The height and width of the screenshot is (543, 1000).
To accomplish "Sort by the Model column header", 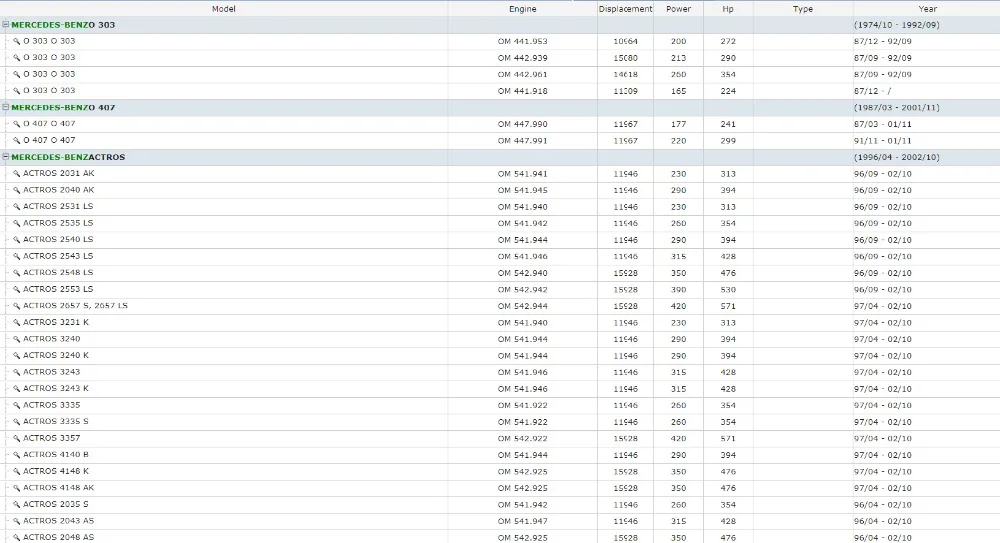I will point(223,9).
